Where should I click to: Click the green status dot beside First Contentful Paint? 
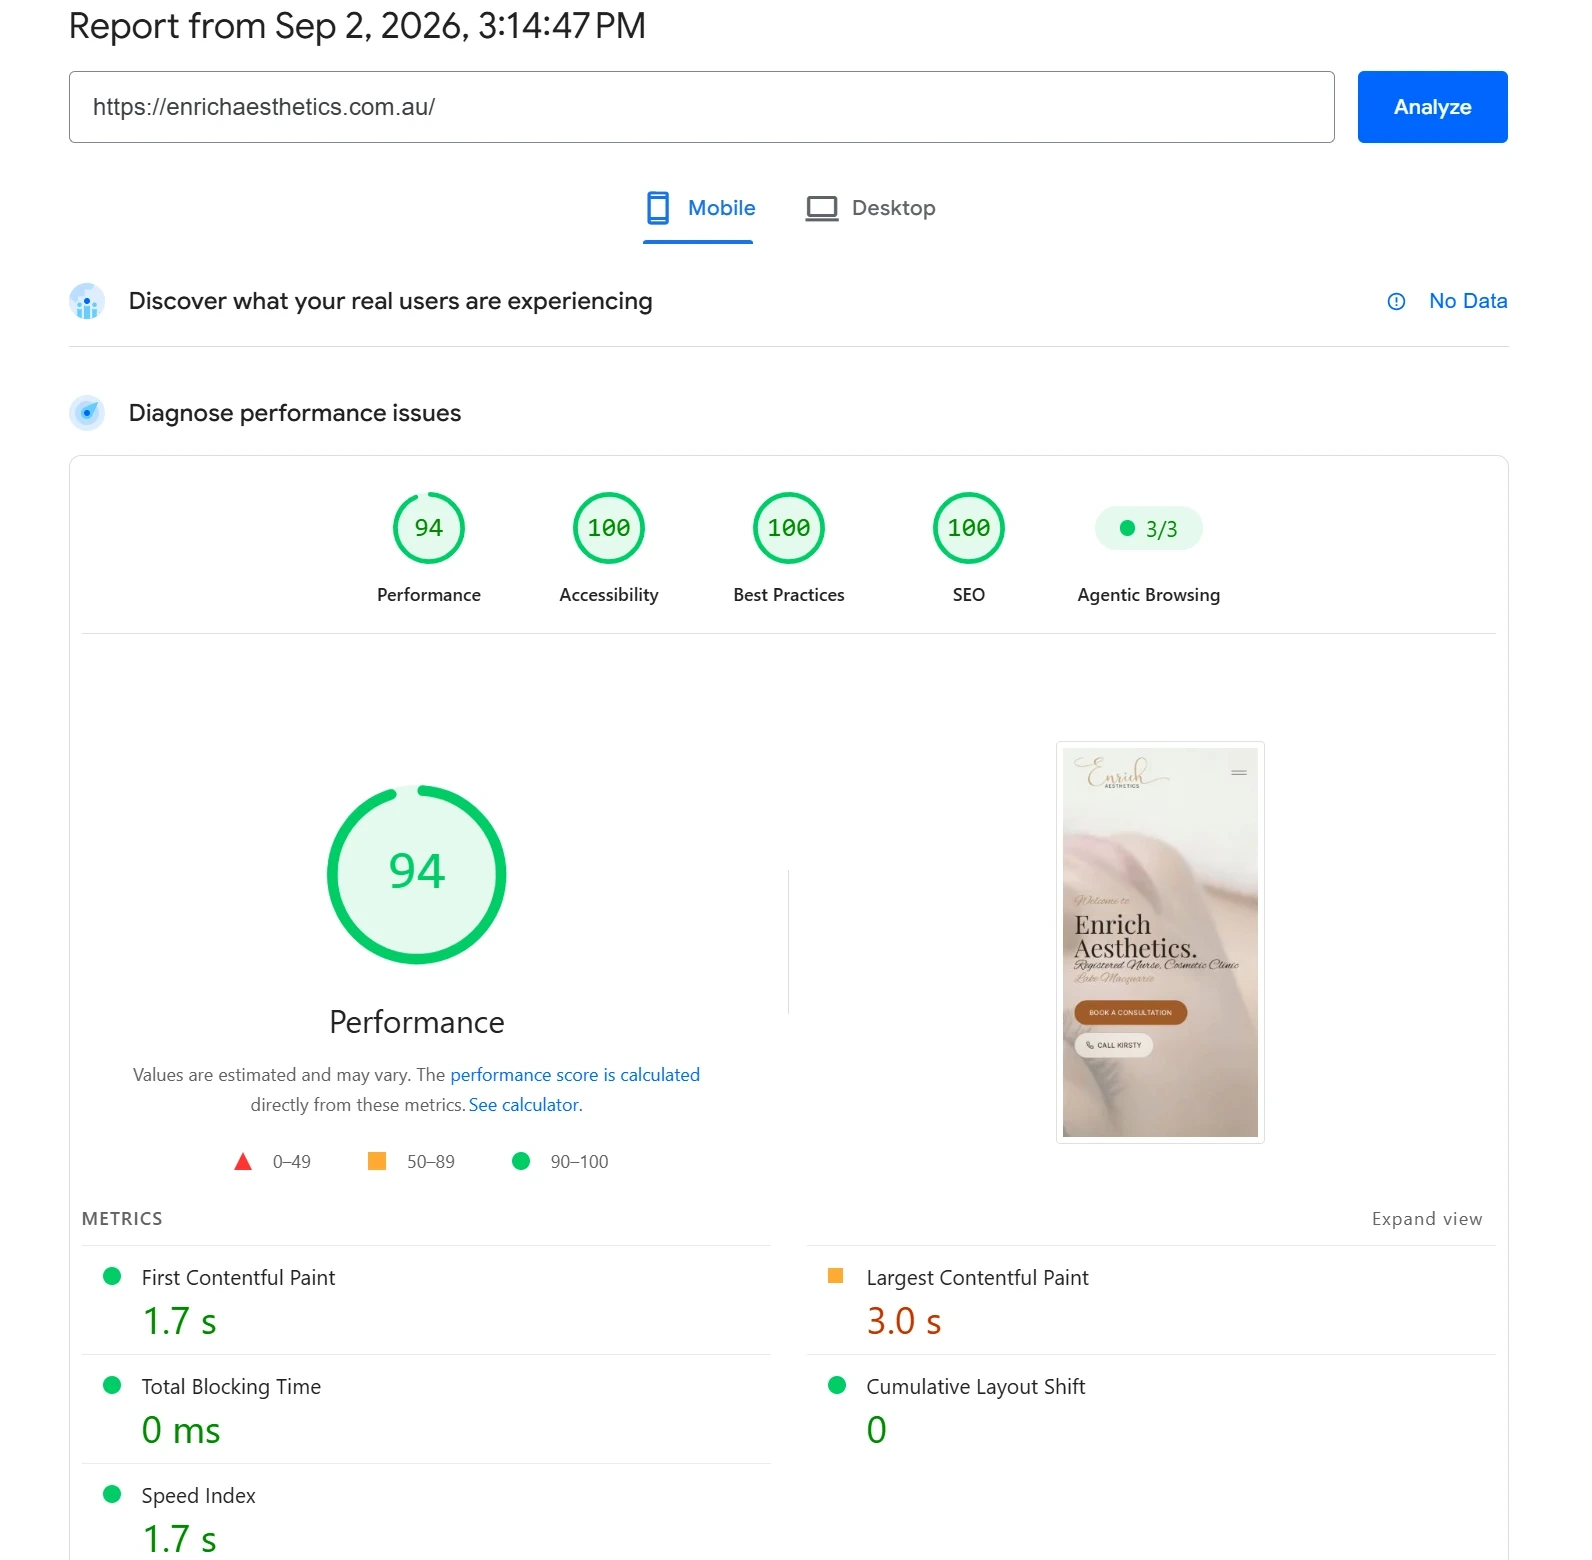tap(112, 1276)
